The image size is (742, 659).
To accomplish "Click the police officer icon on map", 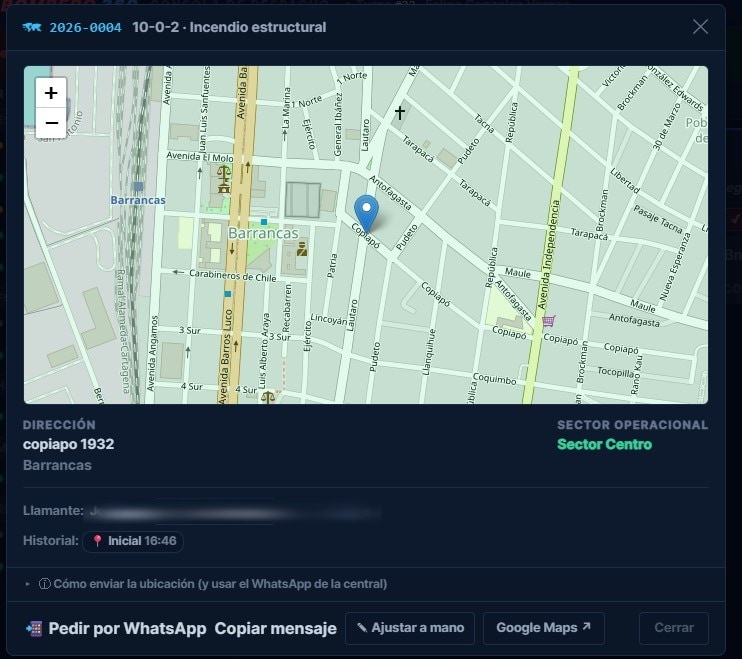I will [301, 248].
